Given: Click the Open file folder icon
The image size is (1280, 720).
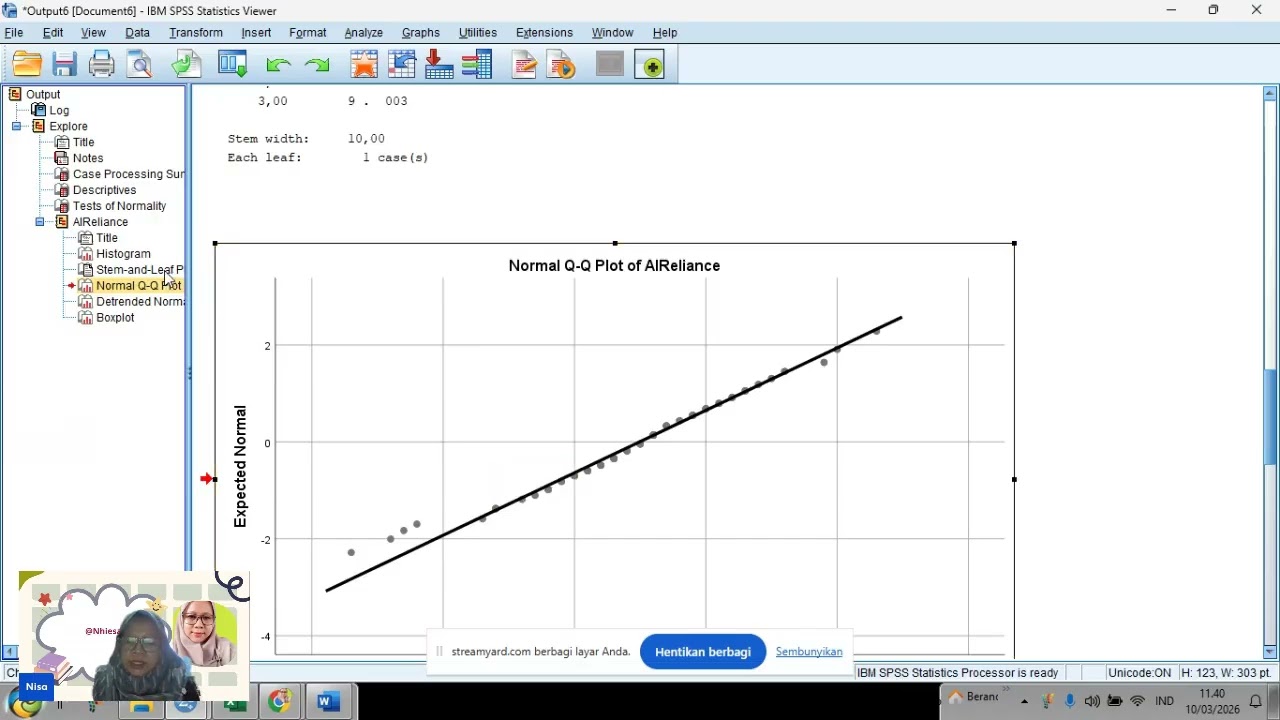Looking at the screenshot, I should (x=27, y=65).
